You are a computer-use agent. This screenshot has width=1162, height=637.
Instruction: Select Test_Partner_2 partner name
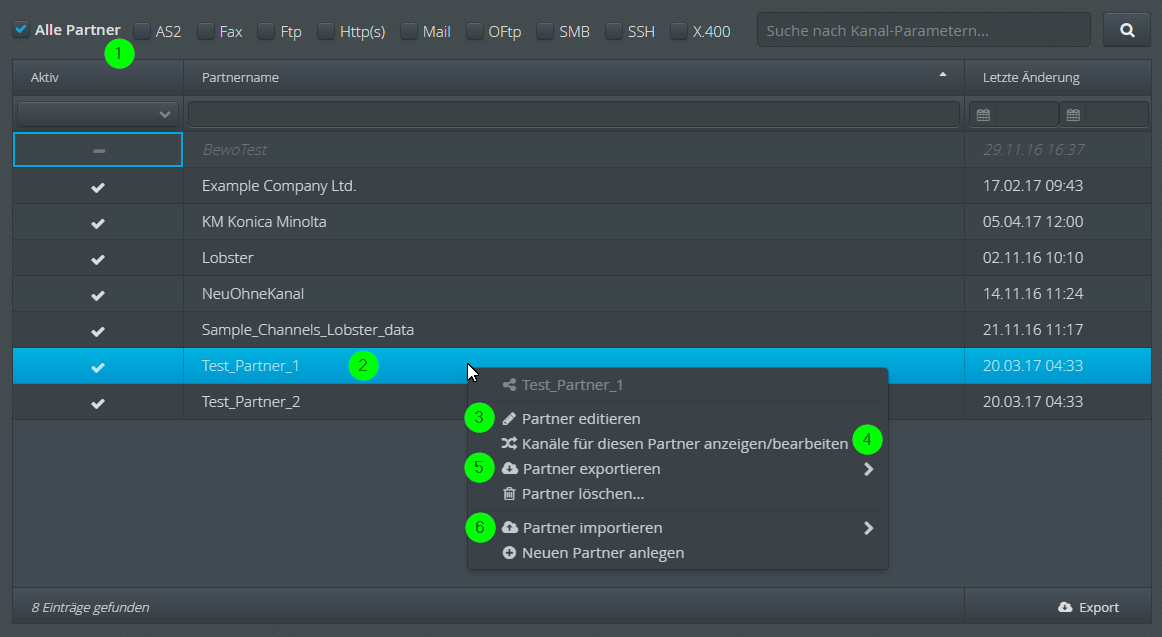pyautogui.click(x=250, y=401)
